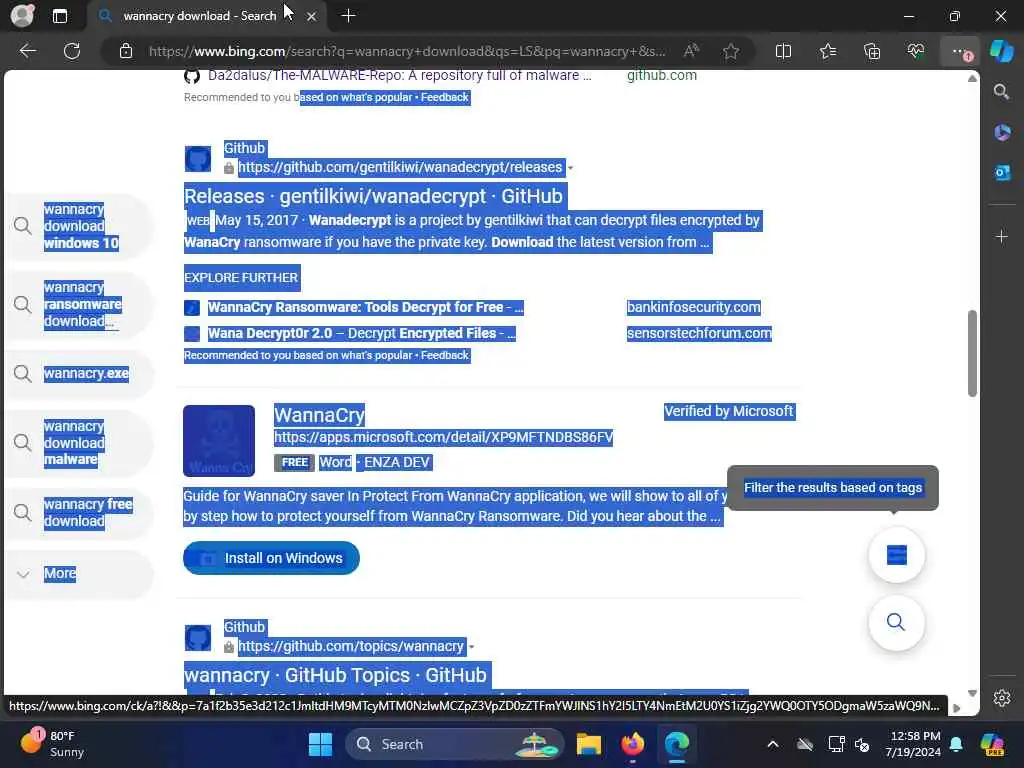Open Browser essentials heart icon
Screen dimensions: 1024x768
coord(916,51)
